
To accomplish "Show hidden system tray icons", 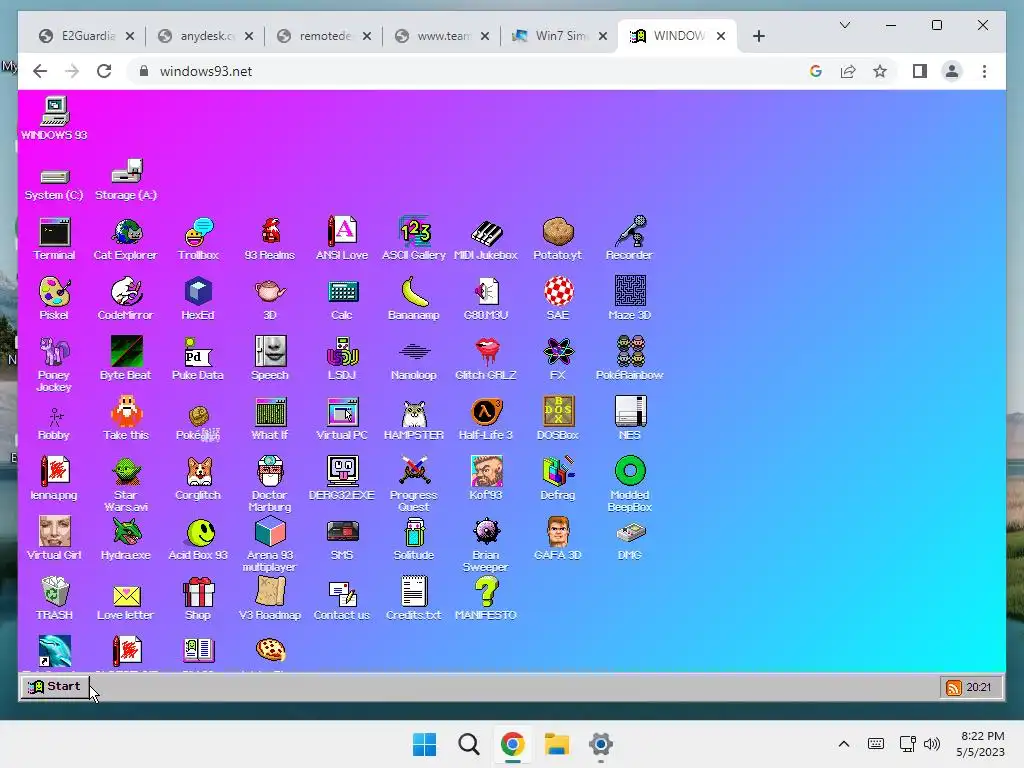I will 844,744.
